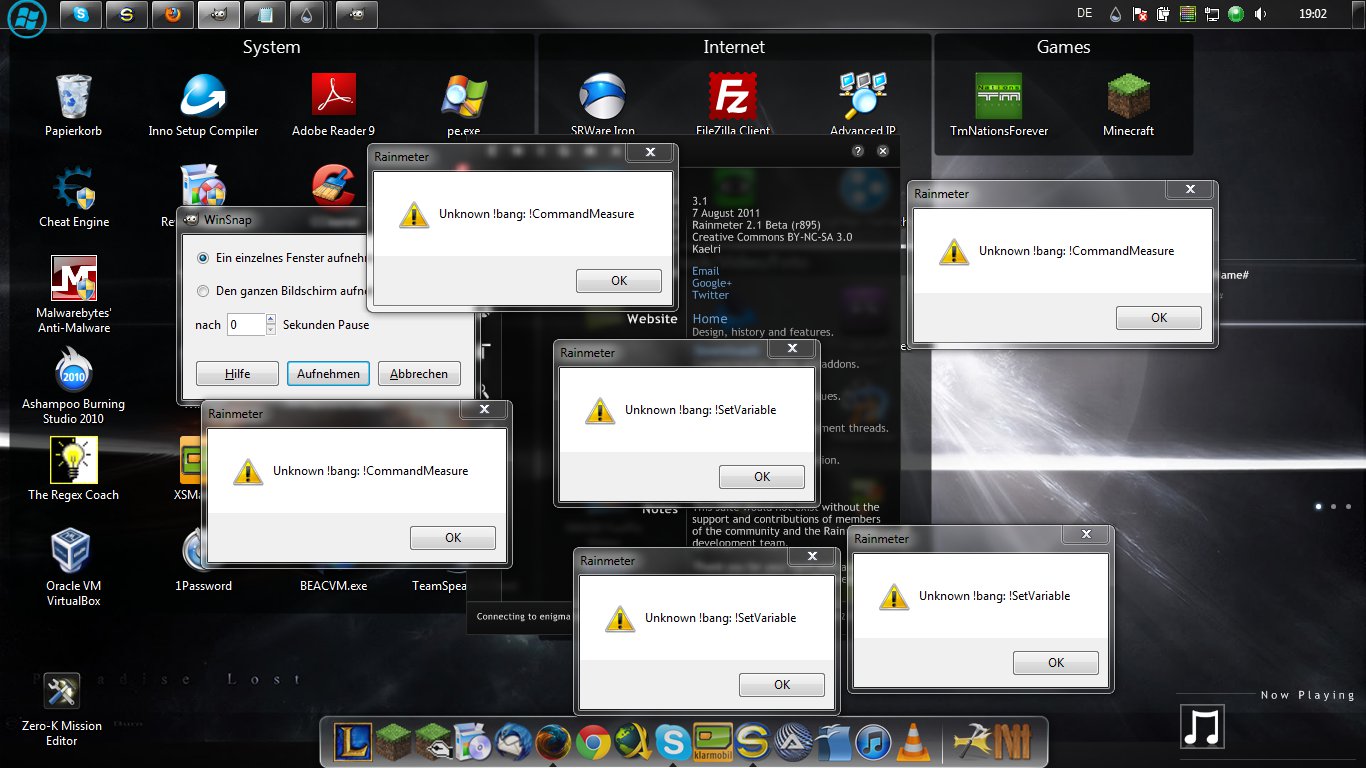The height and width of the screenshot is (768, 1366).
Task: Click the DE language indicator in tray
Action: tap(1084, 14)
